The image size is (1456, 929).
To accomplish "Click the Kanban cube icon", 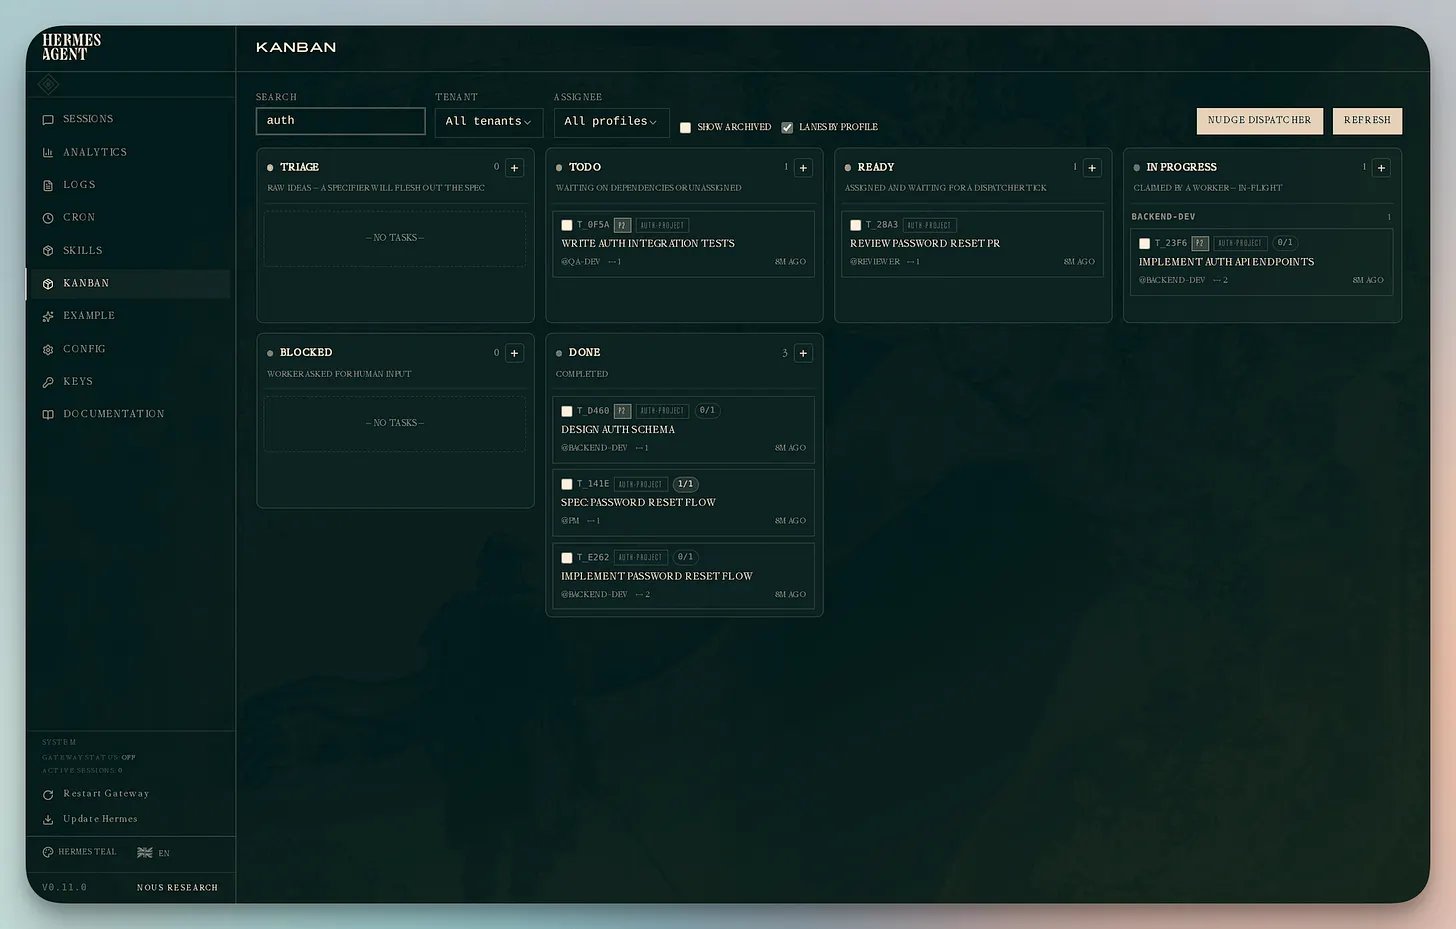I will pos(48,284).
